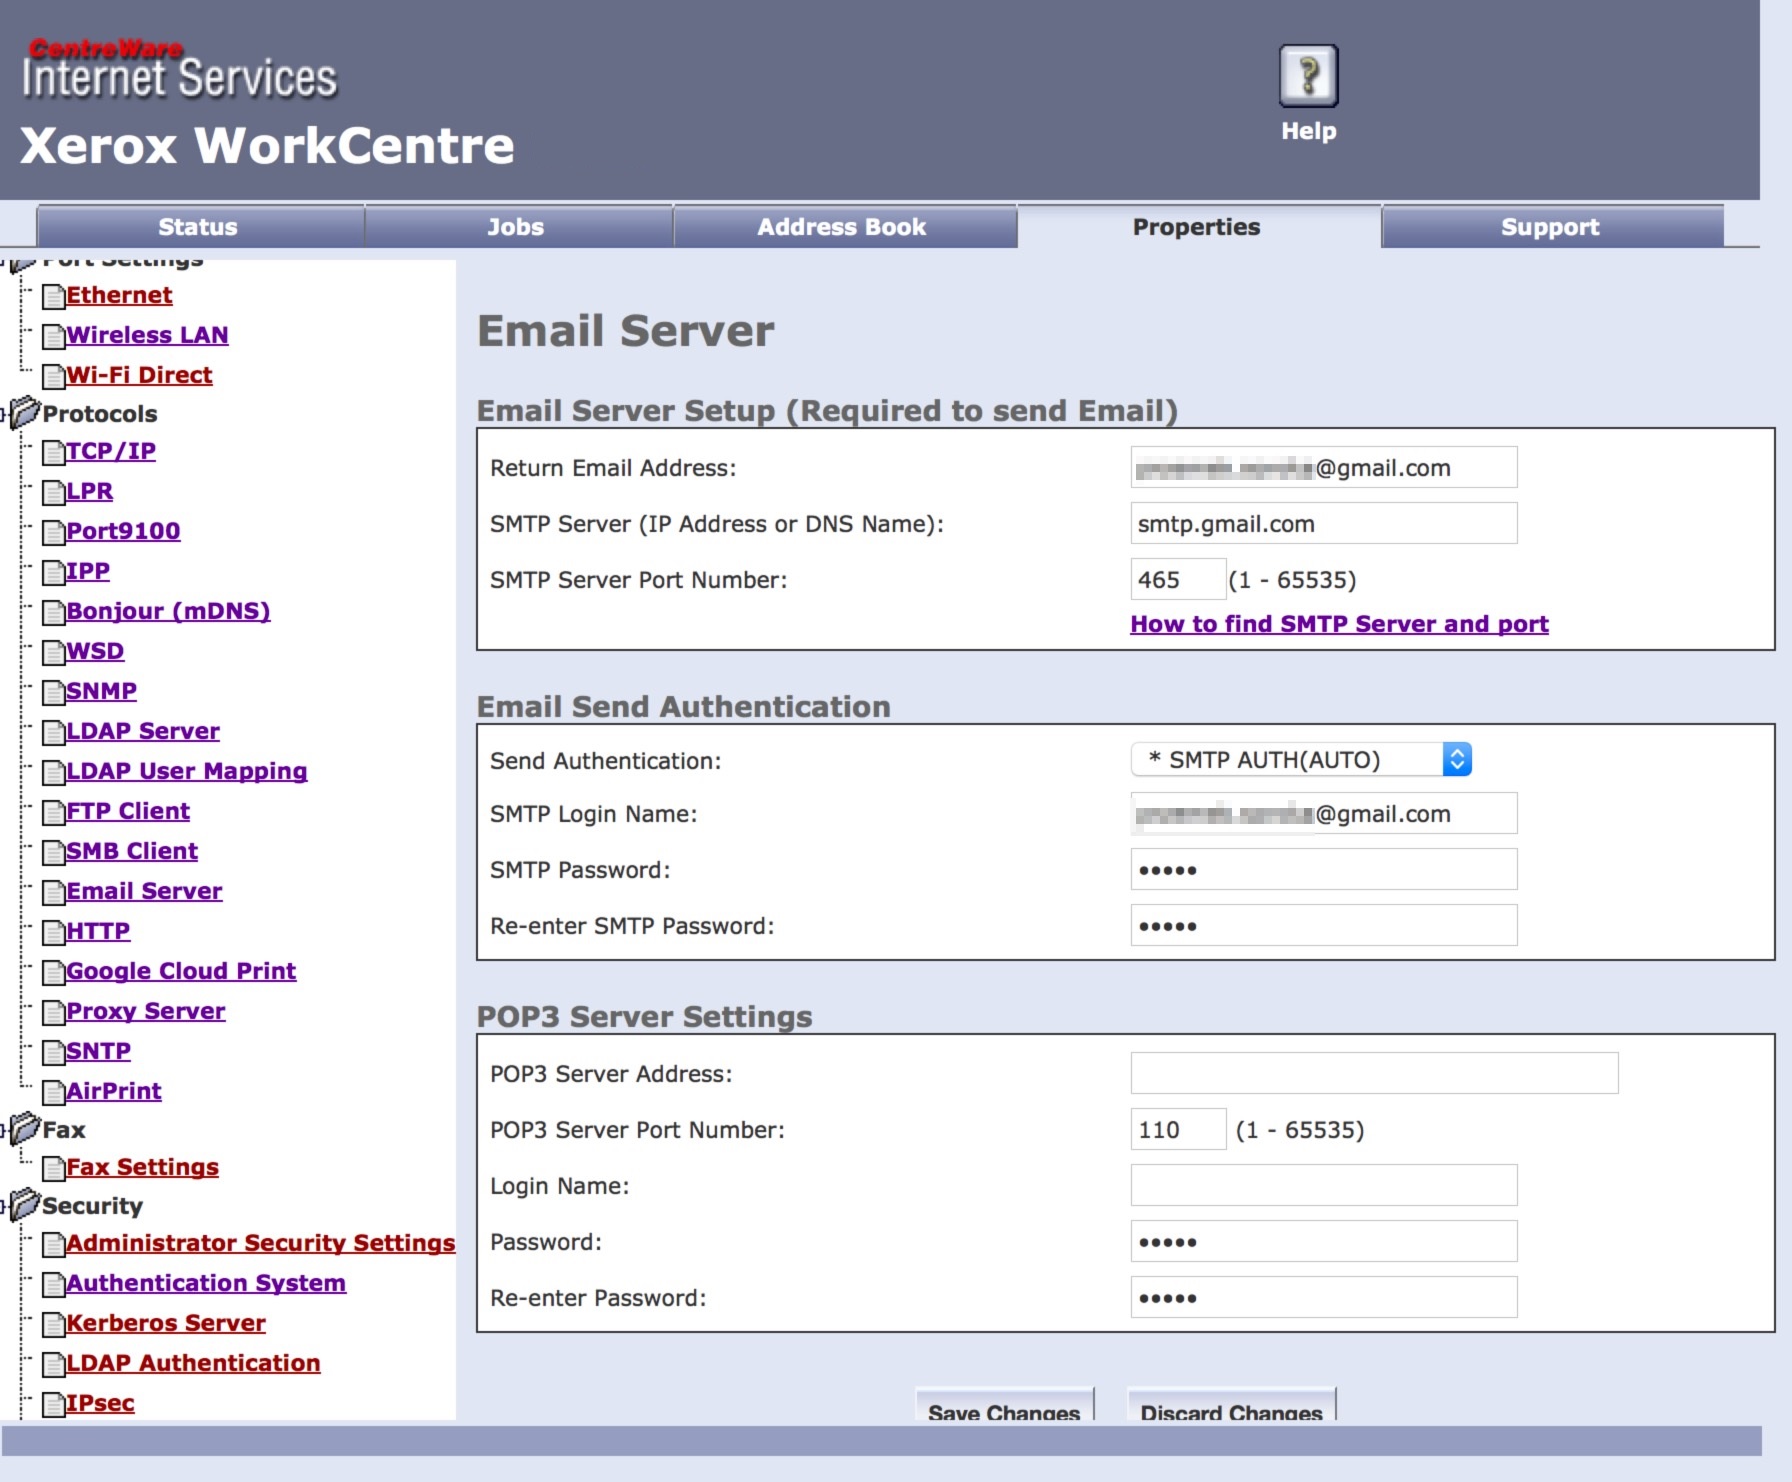Image resolution: width=1792 pixels, height=1482 pixels.
Task: Focus the SMTP Server name field
Action: coord(1324,523)
